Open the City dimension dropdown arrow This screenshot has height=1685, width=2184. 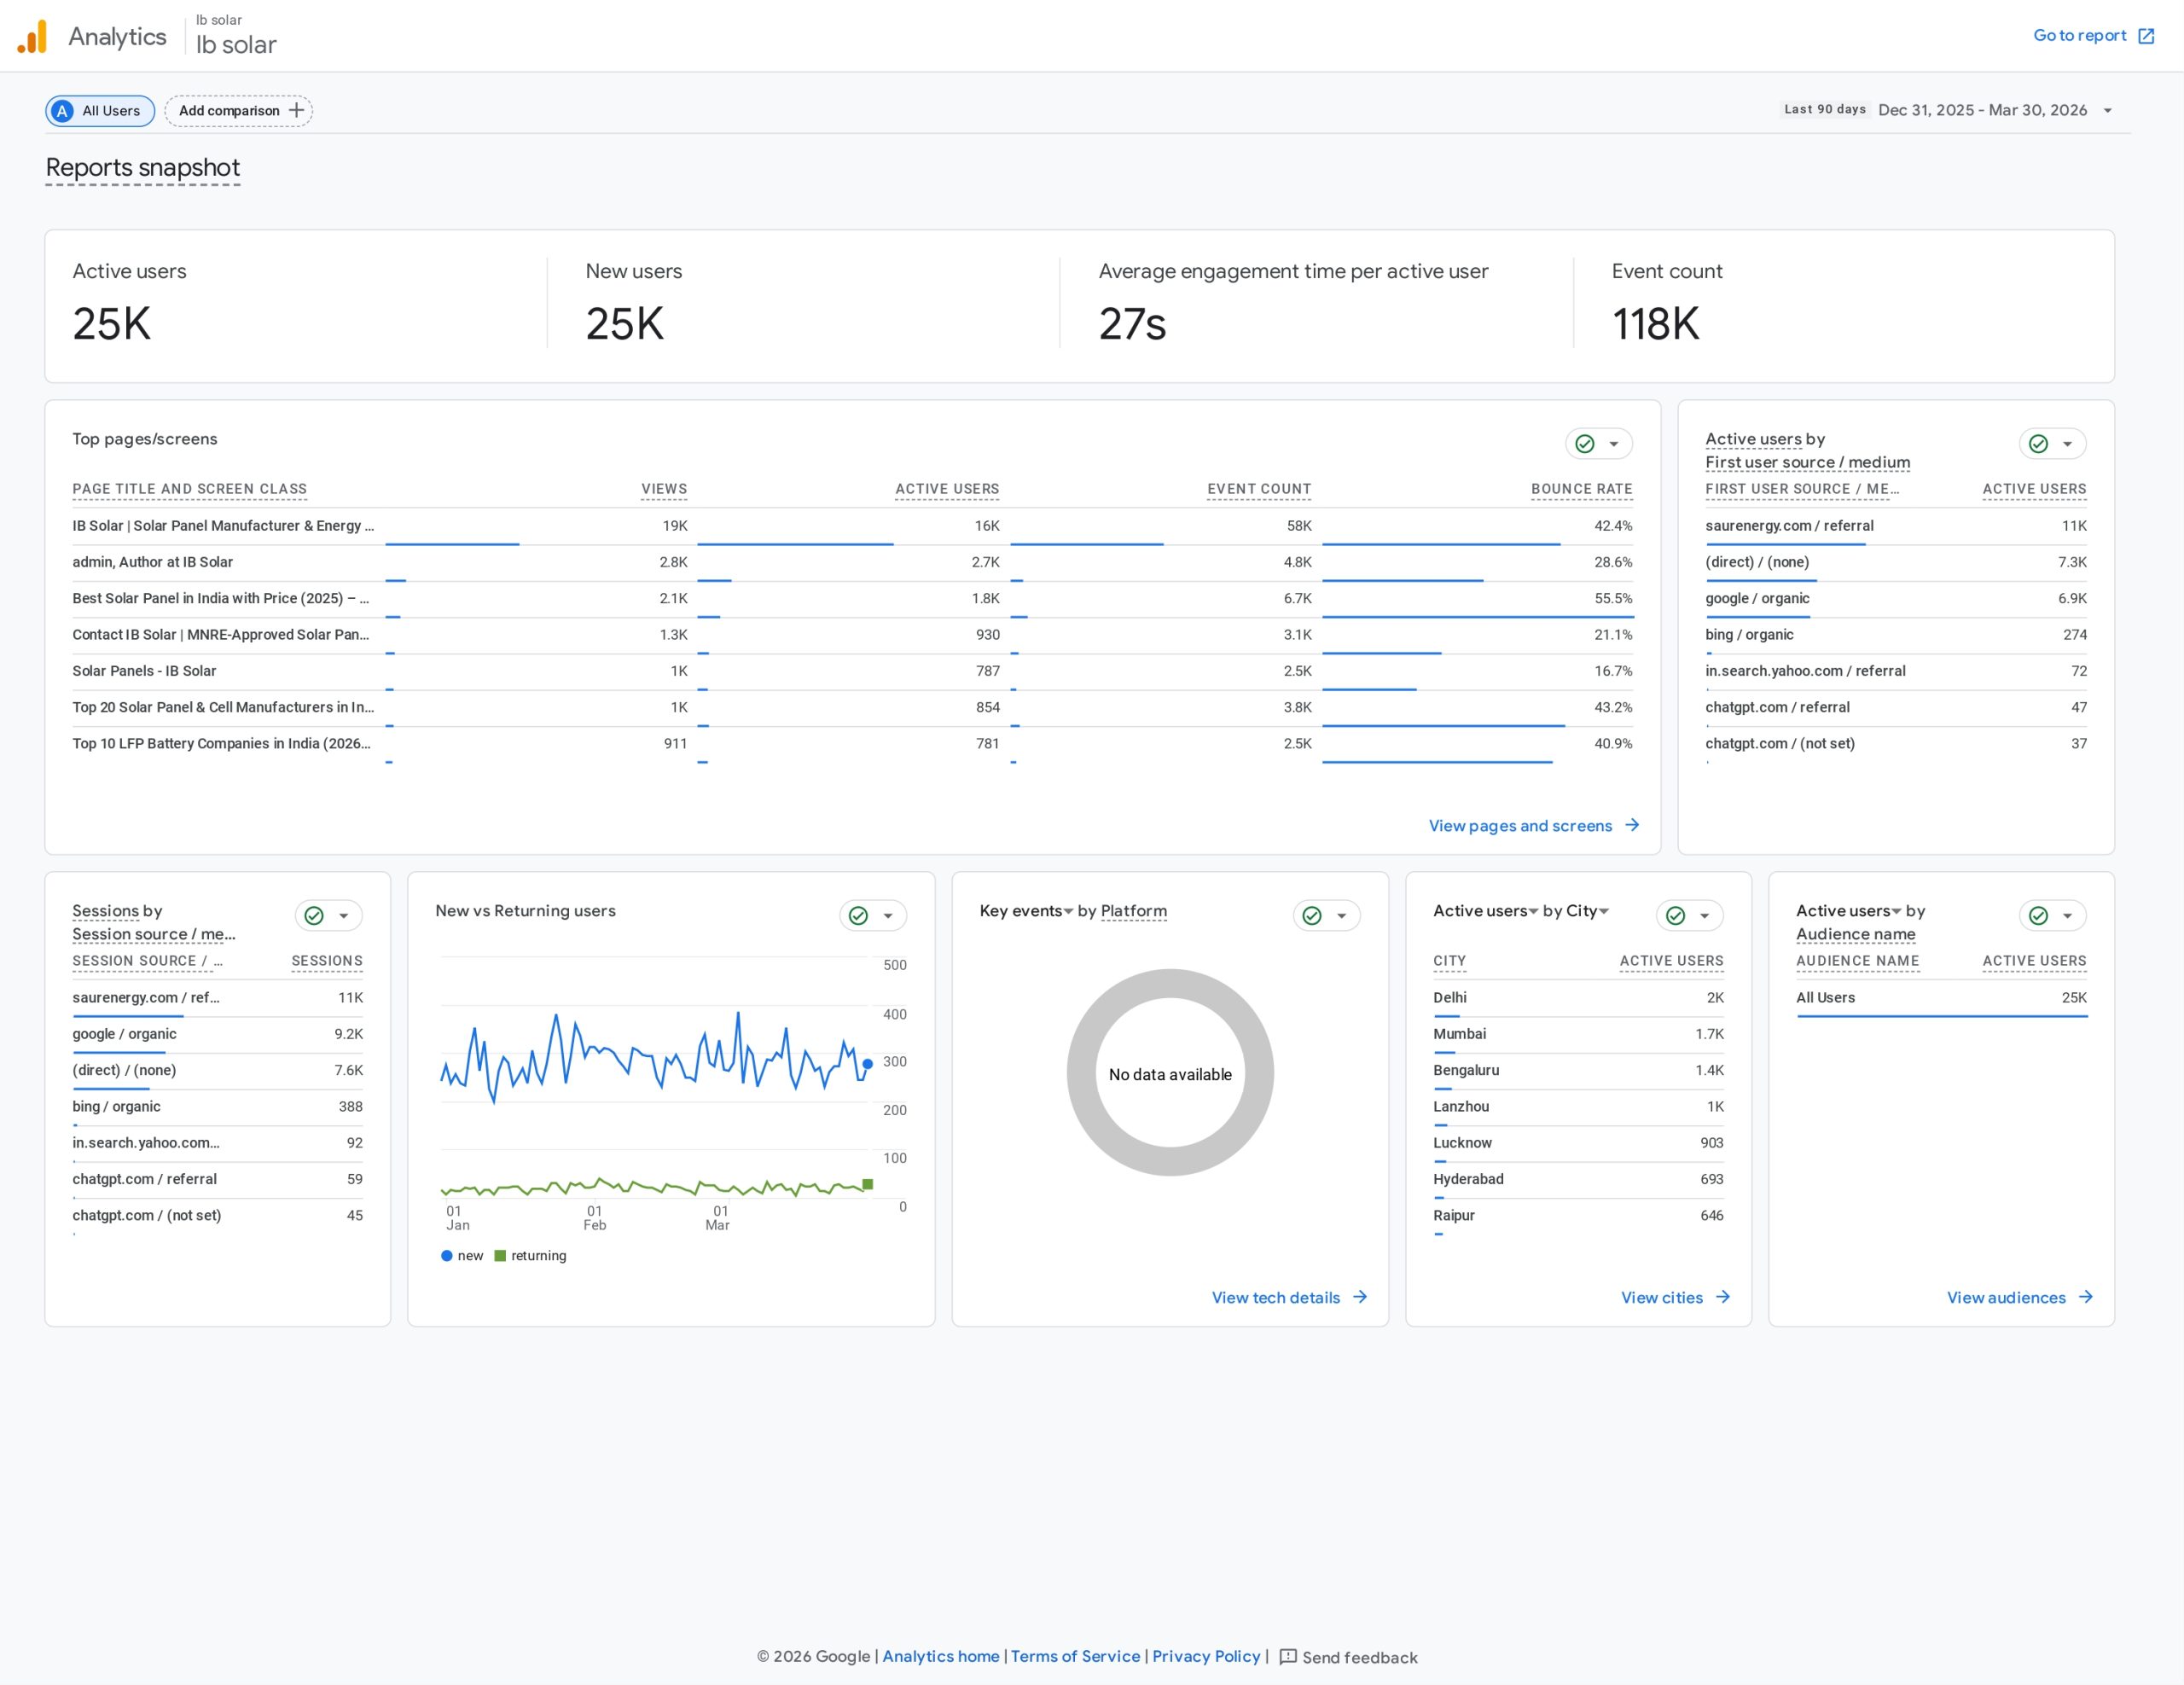(x=1604, y=911)
